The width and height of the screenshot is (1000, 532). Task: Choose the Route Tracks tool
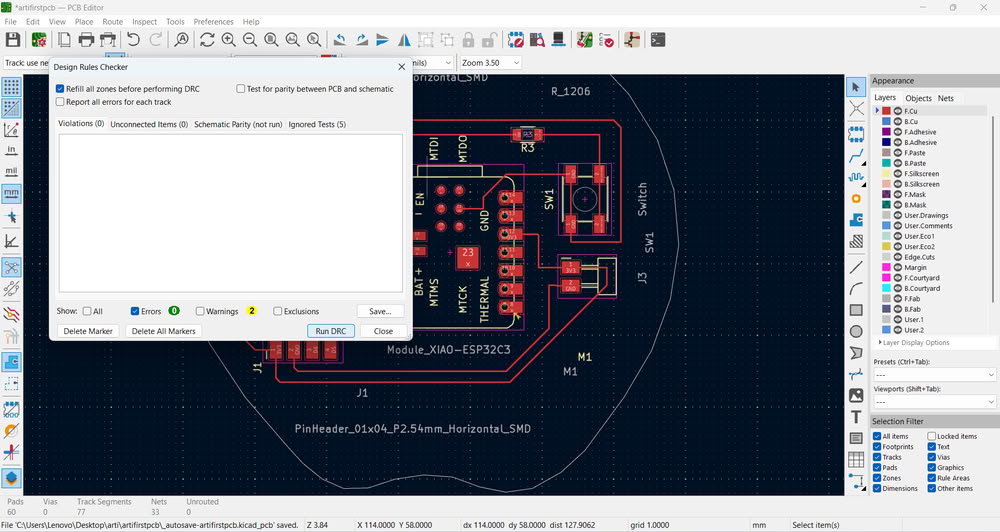(x=856, y=156)
